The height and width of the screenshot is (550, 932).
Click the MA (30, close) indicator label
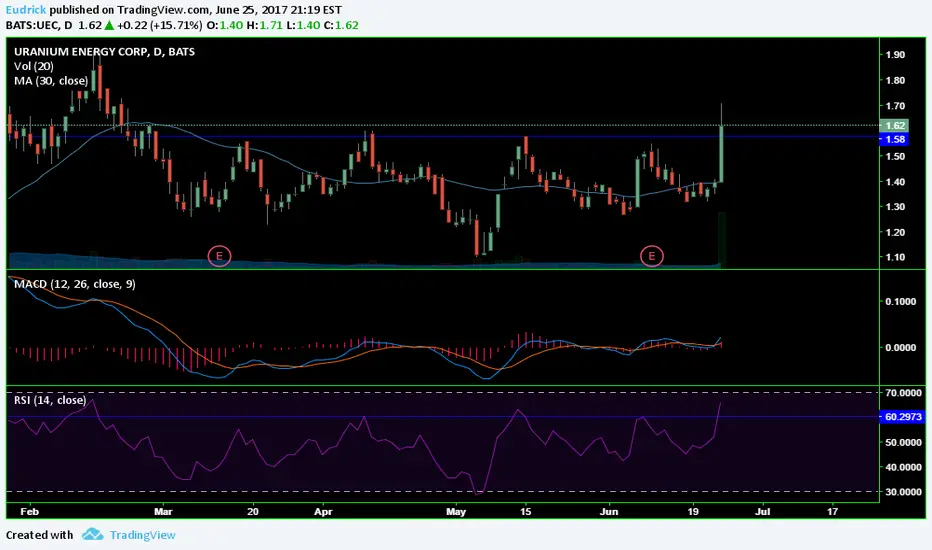[51, 81]
